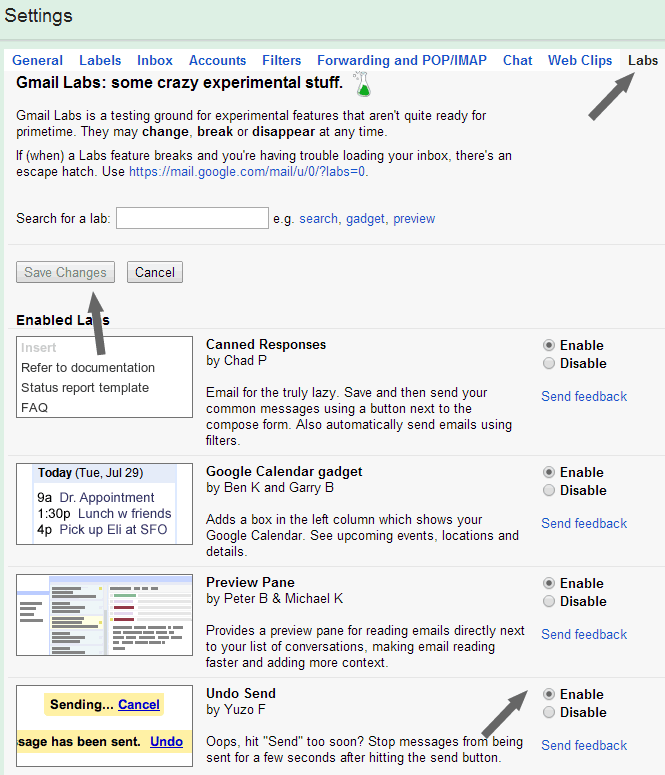Click the Enabled Labs heading
665x775 pixels.
coord(63,320)
